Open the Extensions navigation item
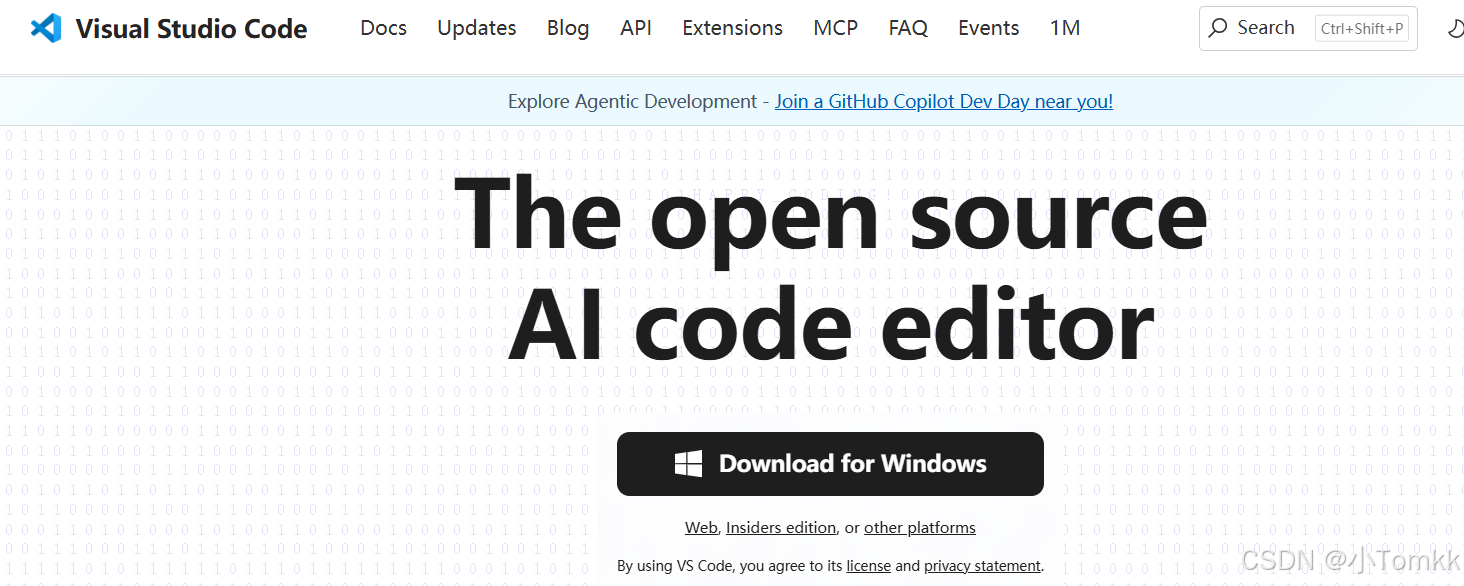This screenshot has width=1464, height=586. coord(733,28)
